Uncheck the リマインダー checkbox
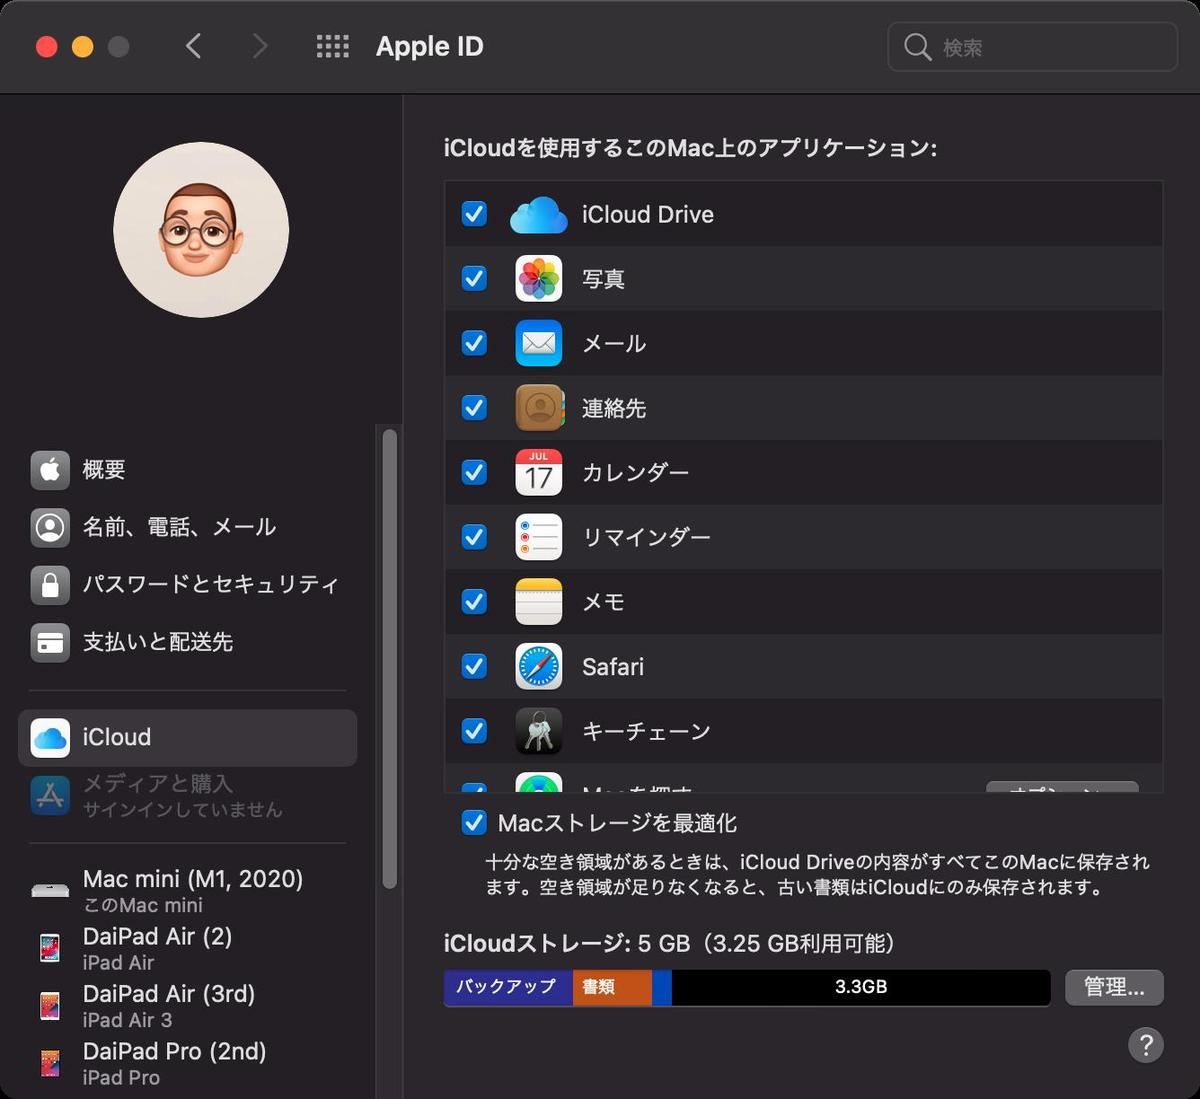Viewport: 1200px width, 1099px height. click(474, 537)
